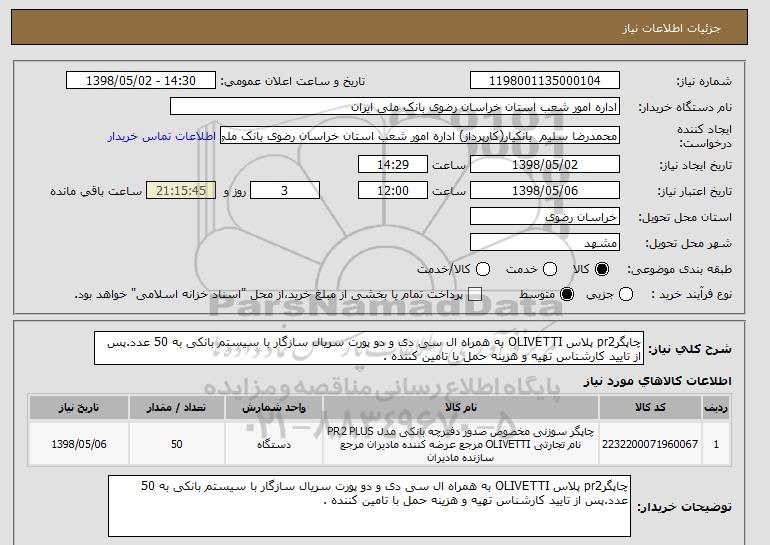Click the ساعت باقی مانده label
770x545 pixels.
[x=96, y=191]
